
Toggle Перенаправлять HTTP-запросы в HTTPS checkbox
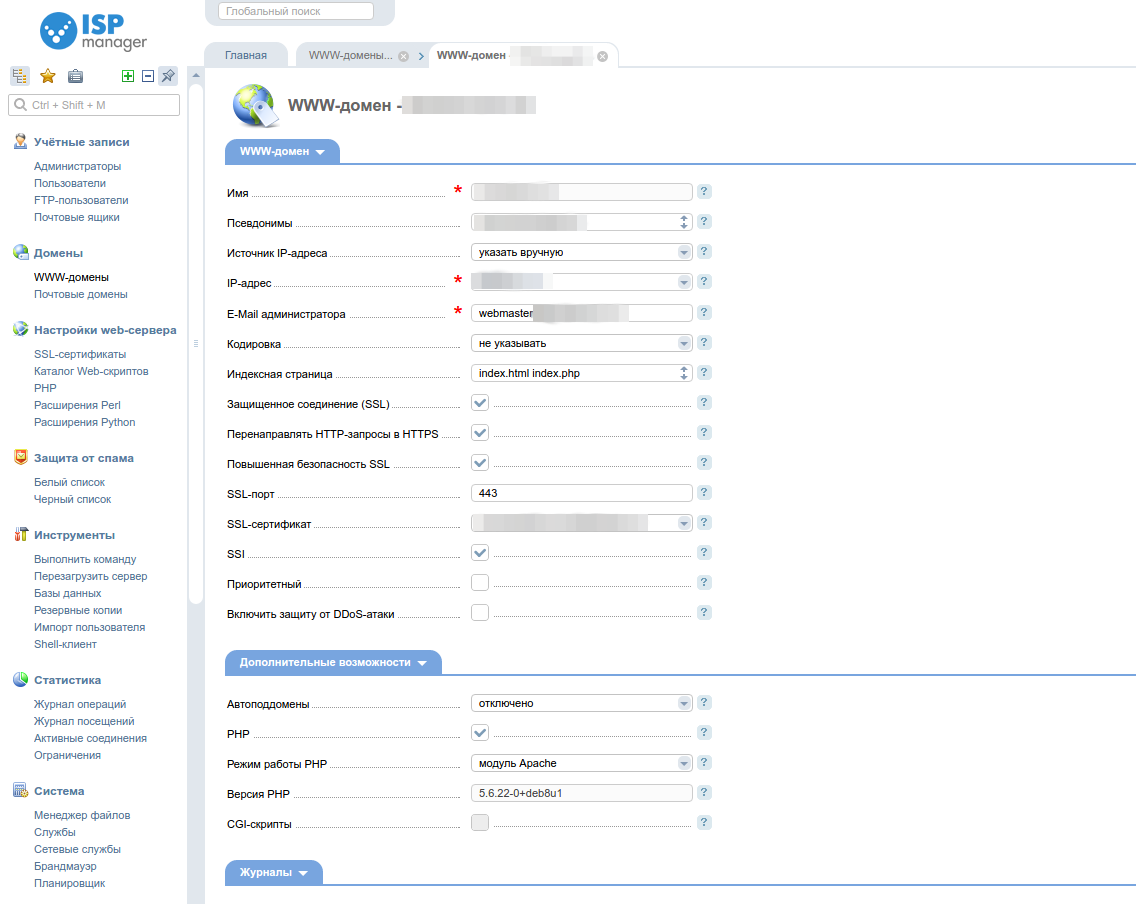[480, 432]
